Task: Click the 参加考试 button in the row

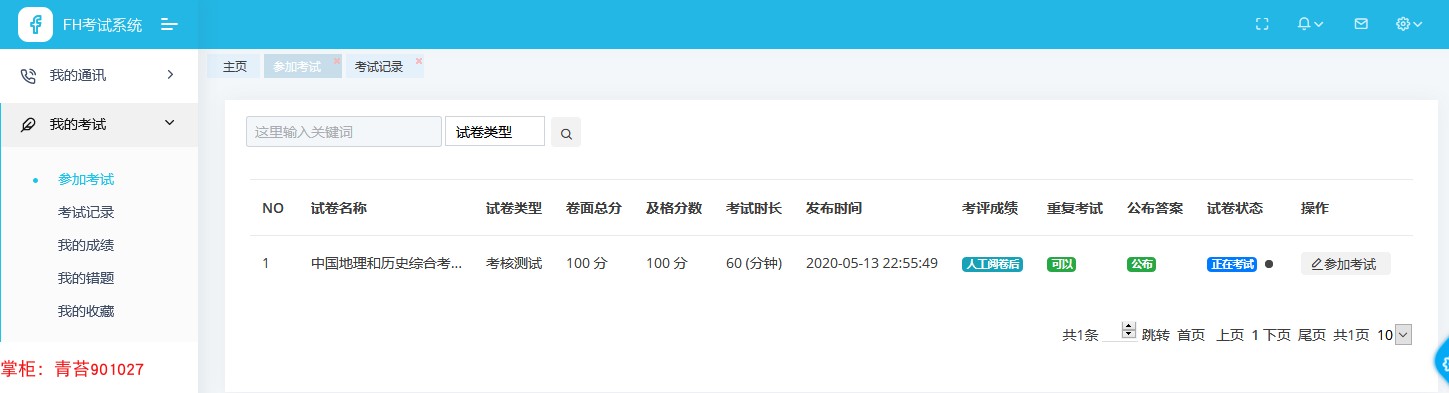Action: click(1345, 264)
